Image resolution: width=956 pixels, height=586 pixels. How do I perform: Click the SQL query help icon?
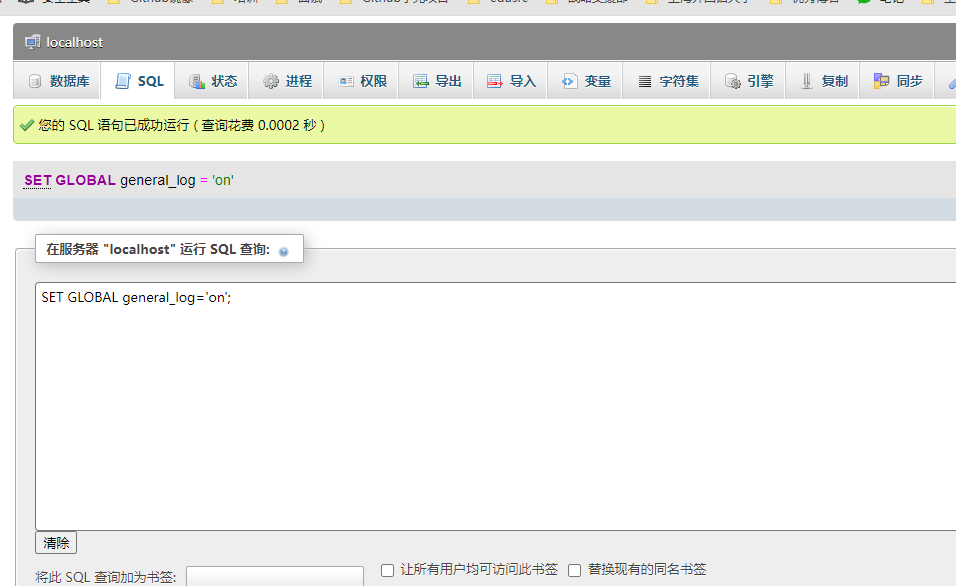(284, 251)
